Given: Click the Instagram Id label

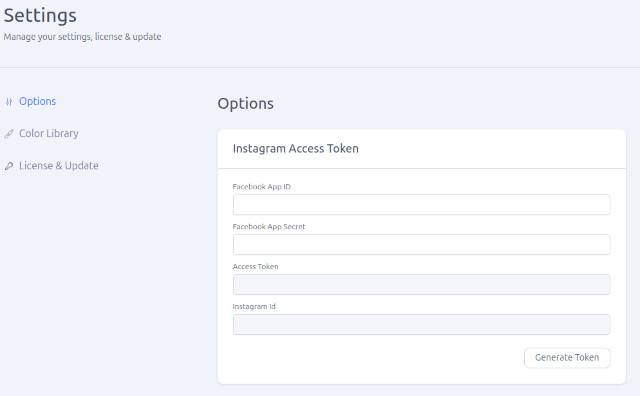Looking at the screenshot, I should coord(254,307).
